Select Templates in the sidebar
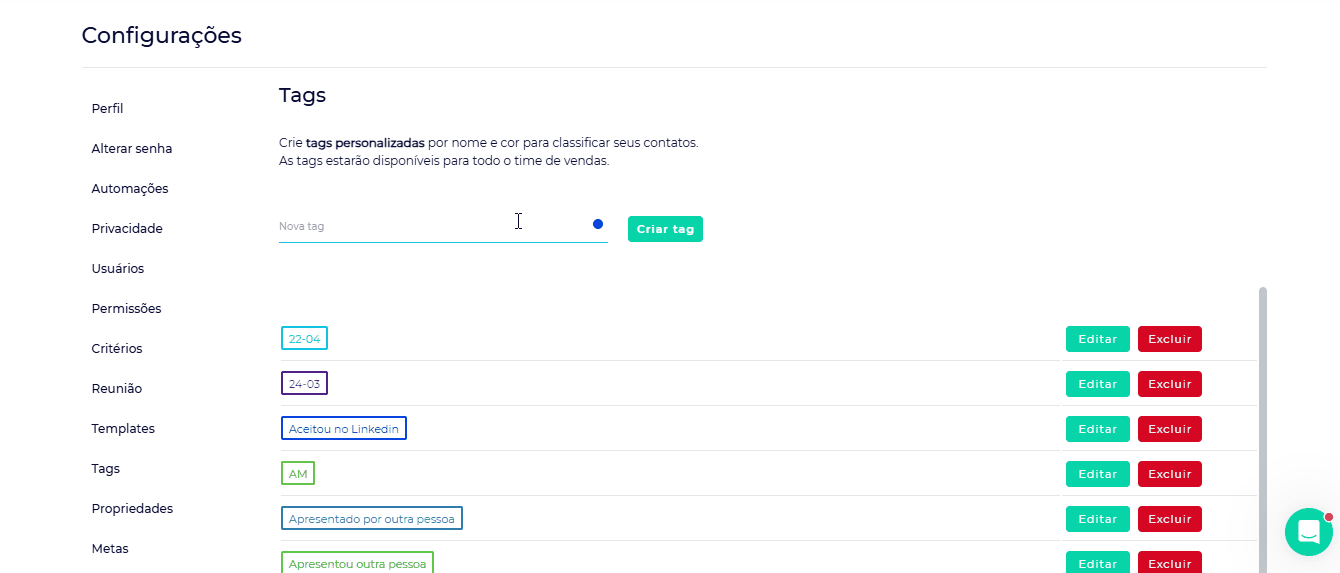The width and height of the screenshot is (1340, 573). tap(123, 429)
